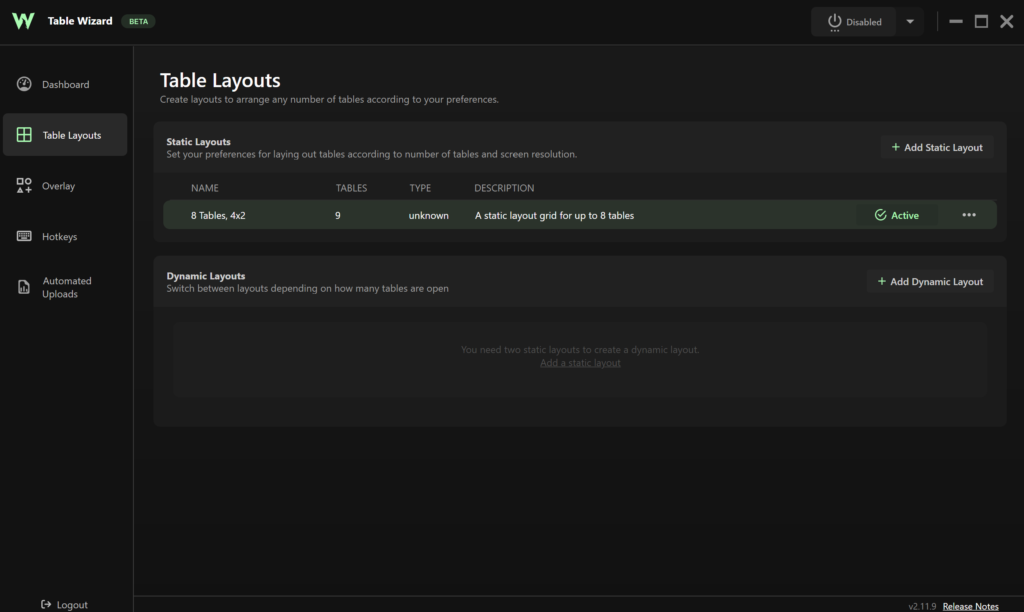Click the Overlay sidebar icon
The height and width of the screenshot is (612, 1024).
[24, 185]
